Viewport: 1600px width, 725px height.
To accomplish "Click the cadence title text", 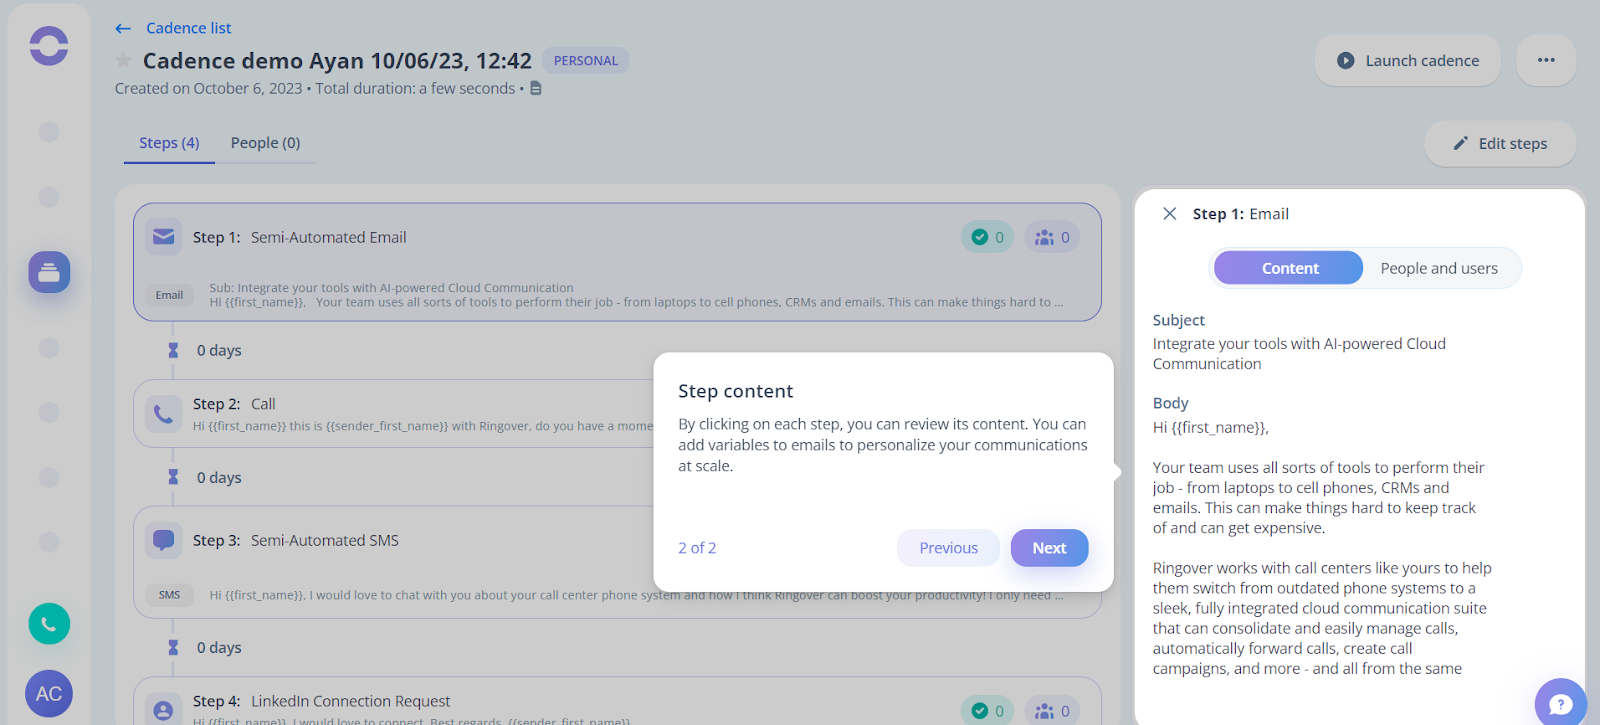I will (337, 61).
